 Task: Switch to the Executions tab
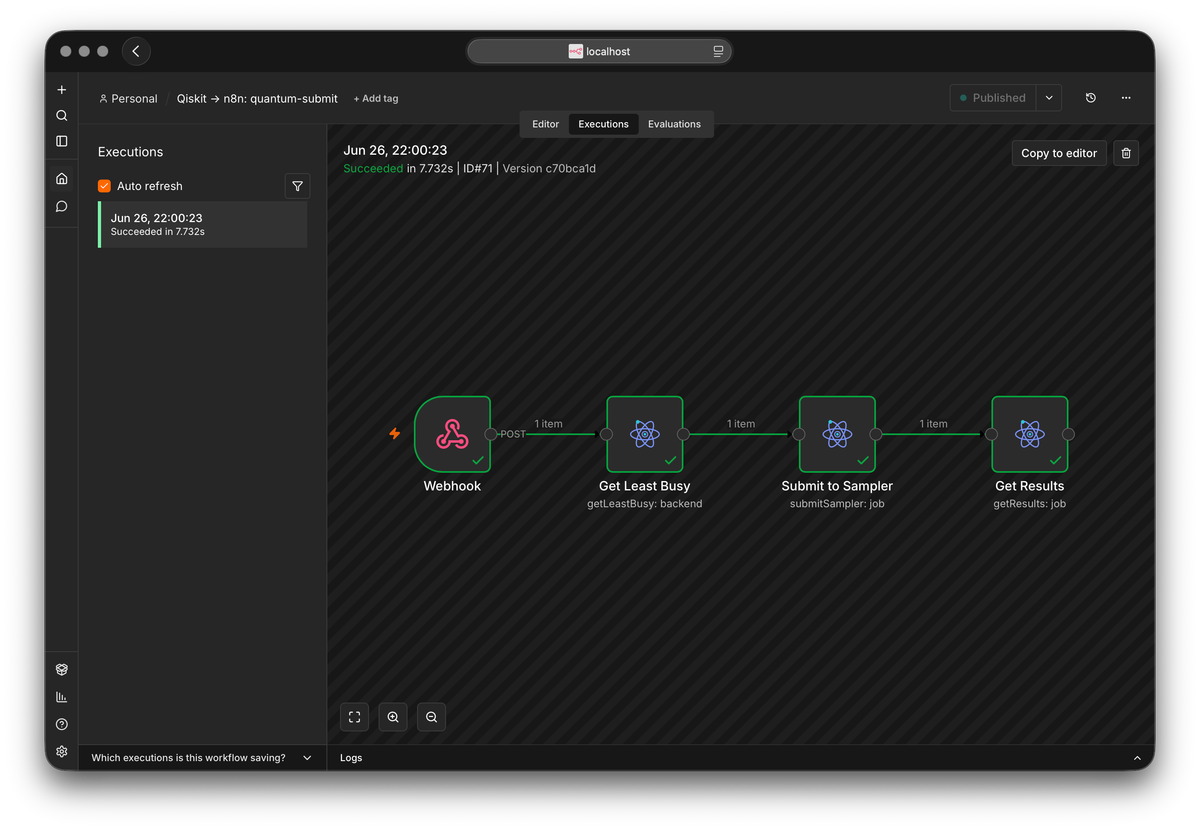click(x=604, y=124)
